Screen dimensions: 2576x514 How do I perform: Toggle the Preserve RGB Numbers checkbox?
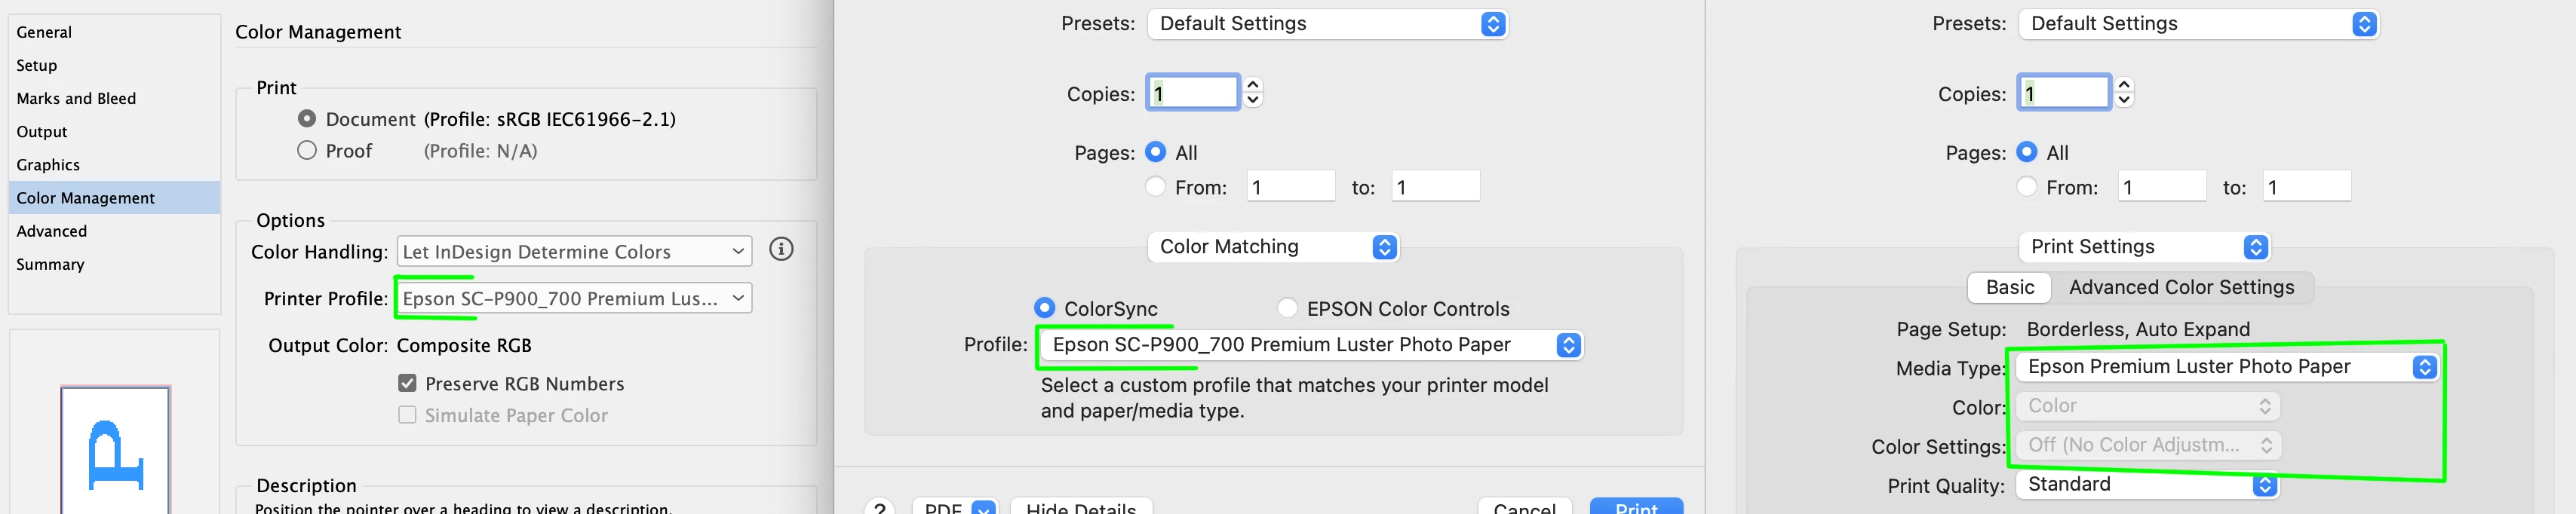pyautogui.click(x=407, y=383)
